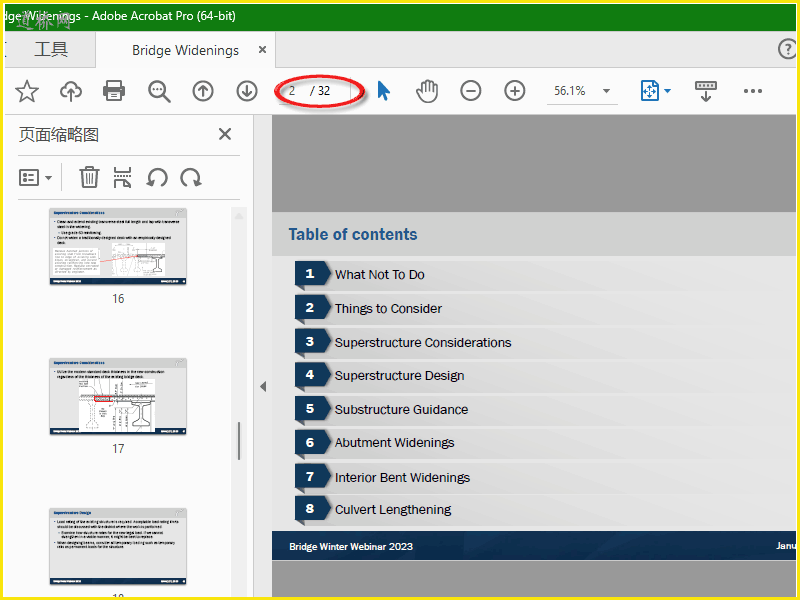
Task: Print the document with printer icon
Action: 114,91
